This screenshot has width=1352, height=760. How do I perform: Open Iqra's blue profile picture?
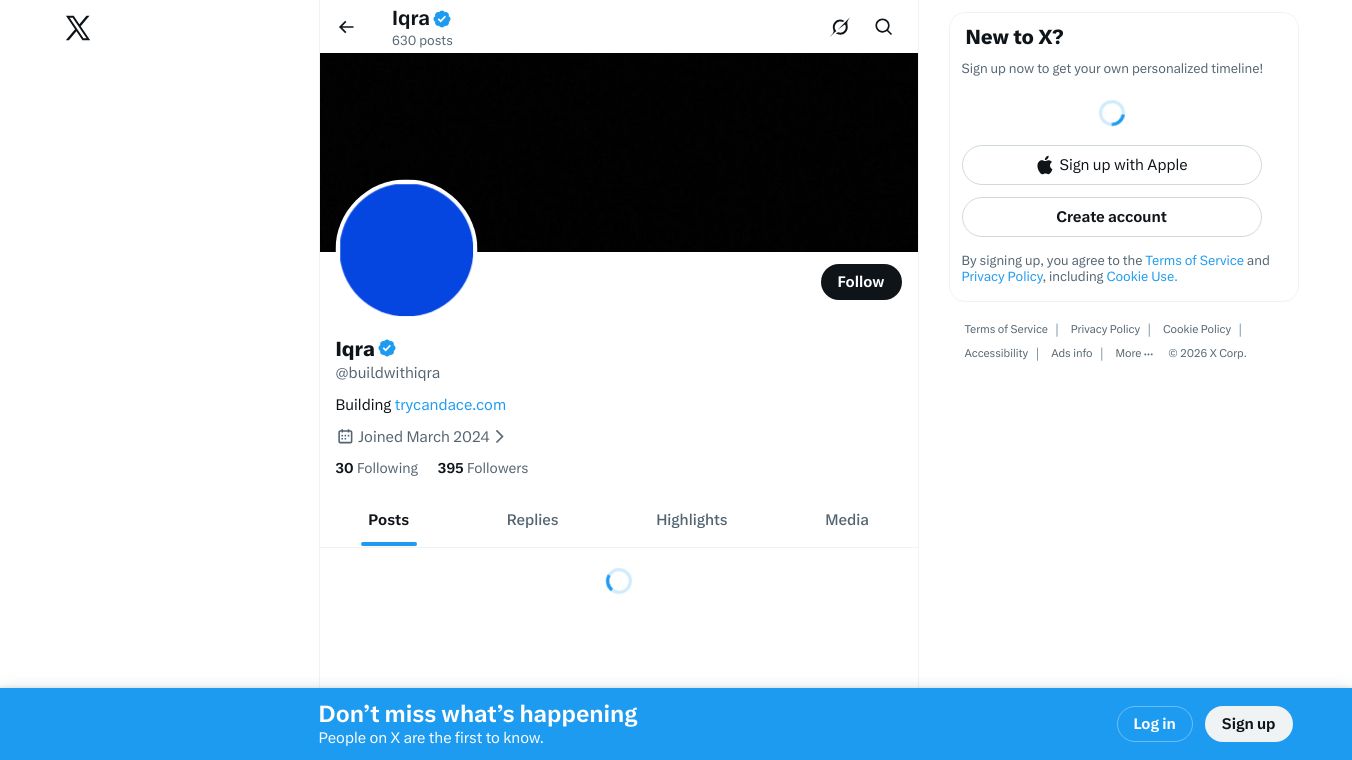pyautogui.click(x=406, y=250)
